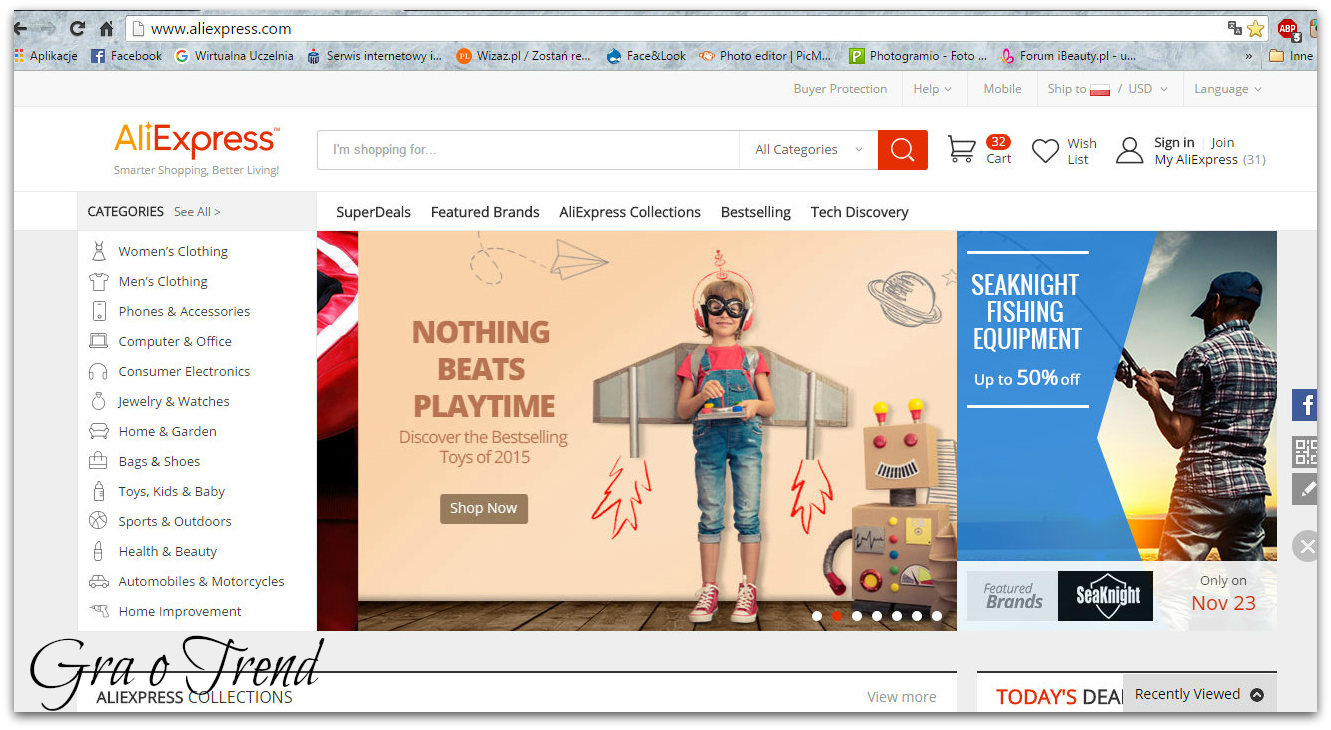Click the search input field
Viewport: 1331px width, 730px height.
[529, 150]
